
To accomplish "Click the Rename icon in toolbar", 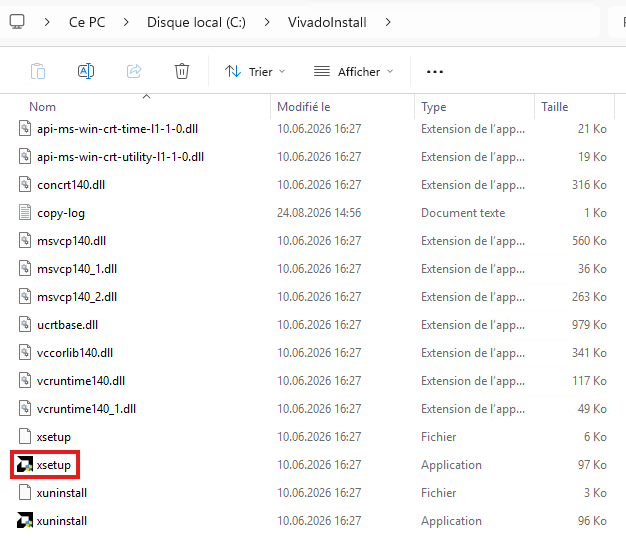I will pyautogui.click(x=86, y=71).
